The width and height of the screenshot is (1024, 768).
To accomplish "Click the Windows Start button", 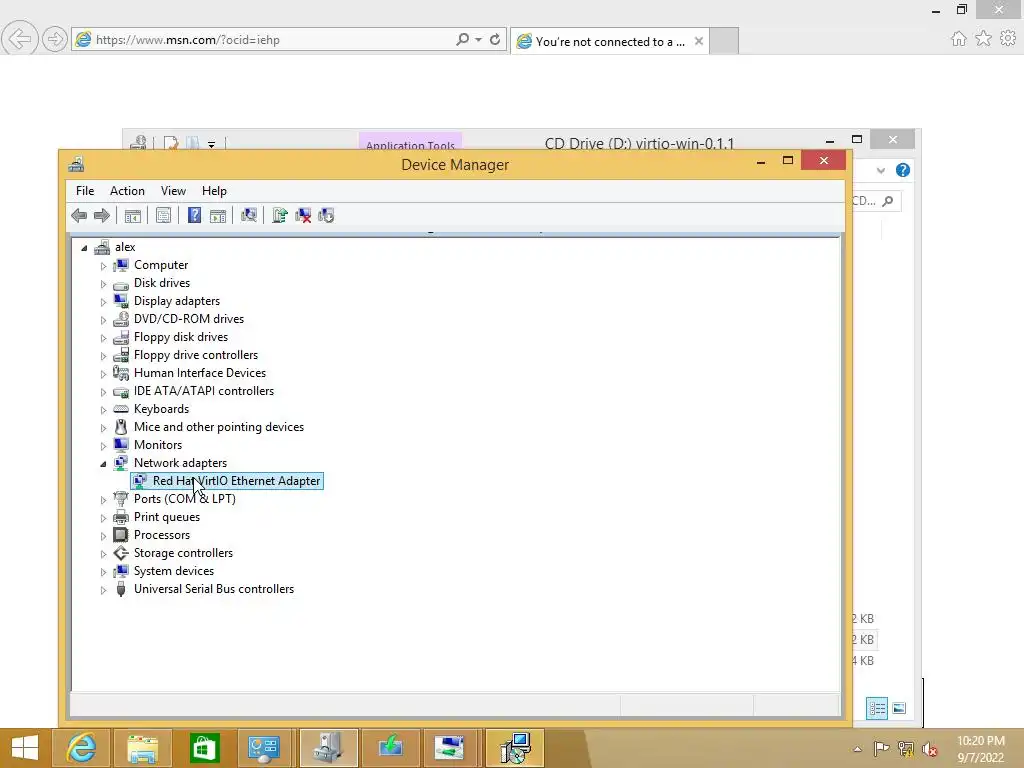I will [25, 748].
